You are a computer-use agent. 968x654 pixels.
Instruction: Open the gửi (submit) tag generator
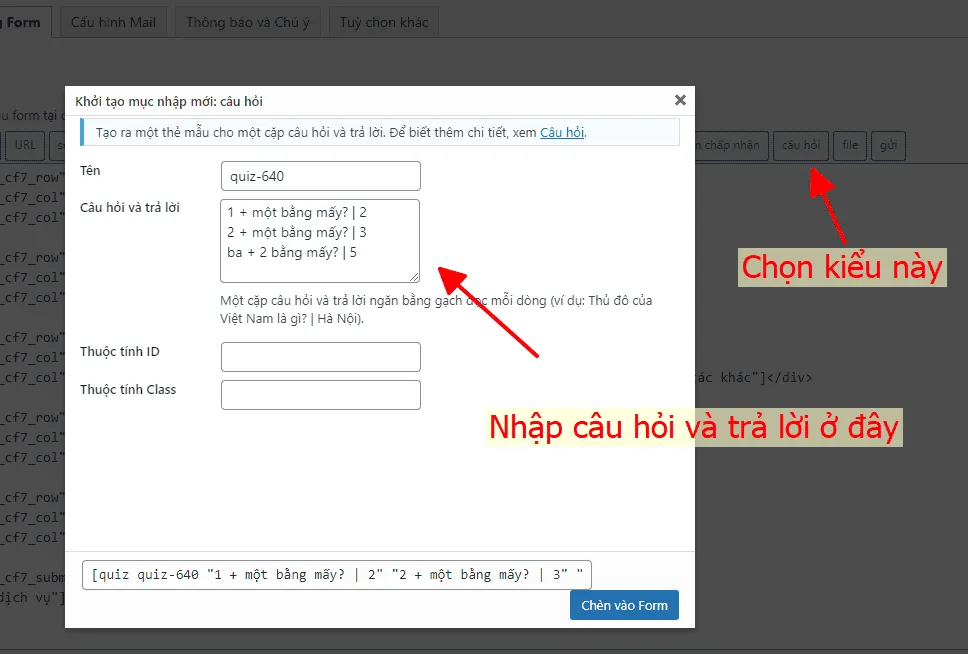(x=888, y=145)
